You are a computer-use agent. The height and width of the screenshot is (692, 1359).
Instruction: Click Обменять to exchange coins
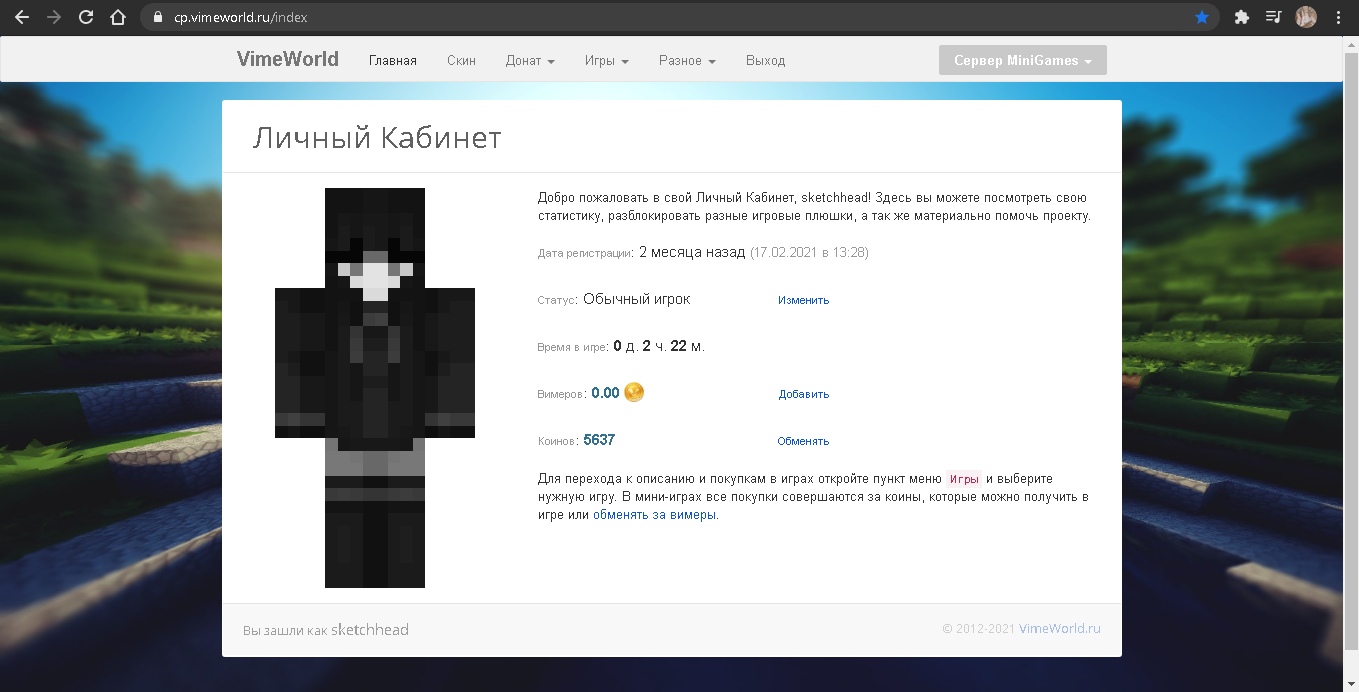[x=803, y=441]
